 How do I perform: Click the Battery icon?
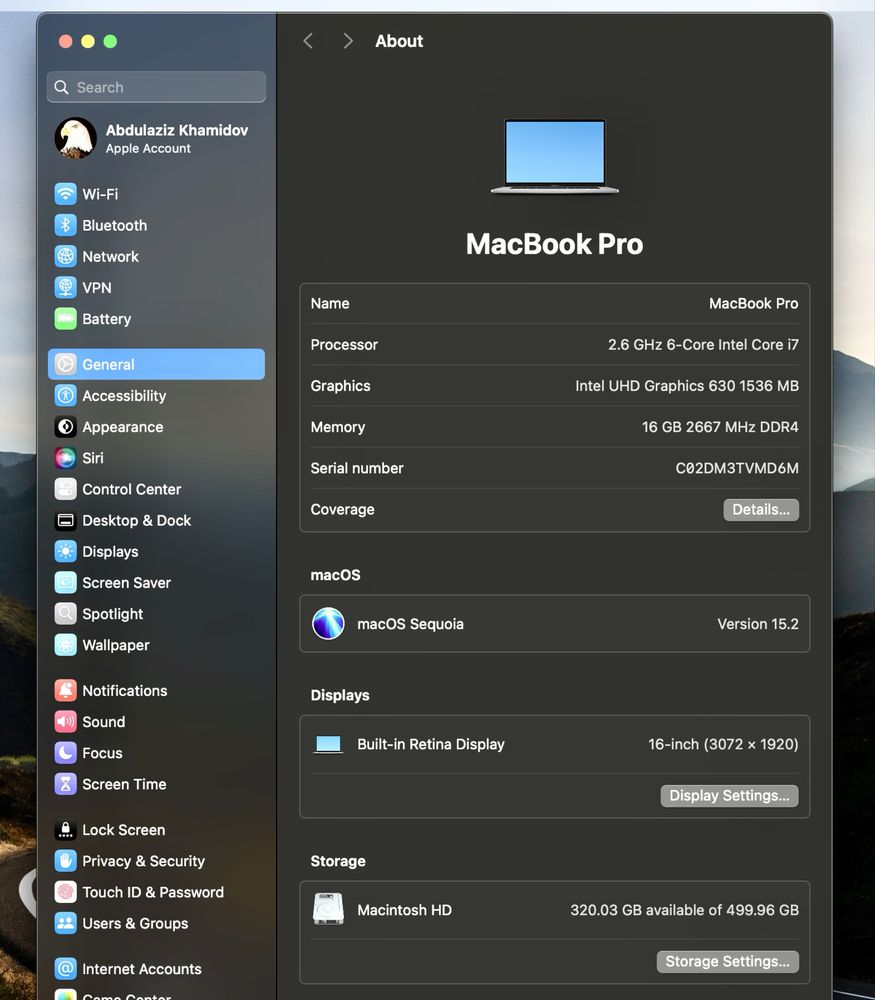(65, 319)
